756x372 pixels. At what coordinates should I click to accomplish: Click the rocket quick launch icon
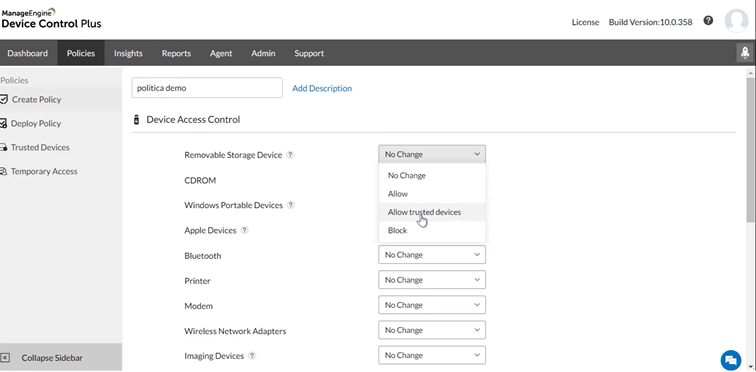coord(745,53)
